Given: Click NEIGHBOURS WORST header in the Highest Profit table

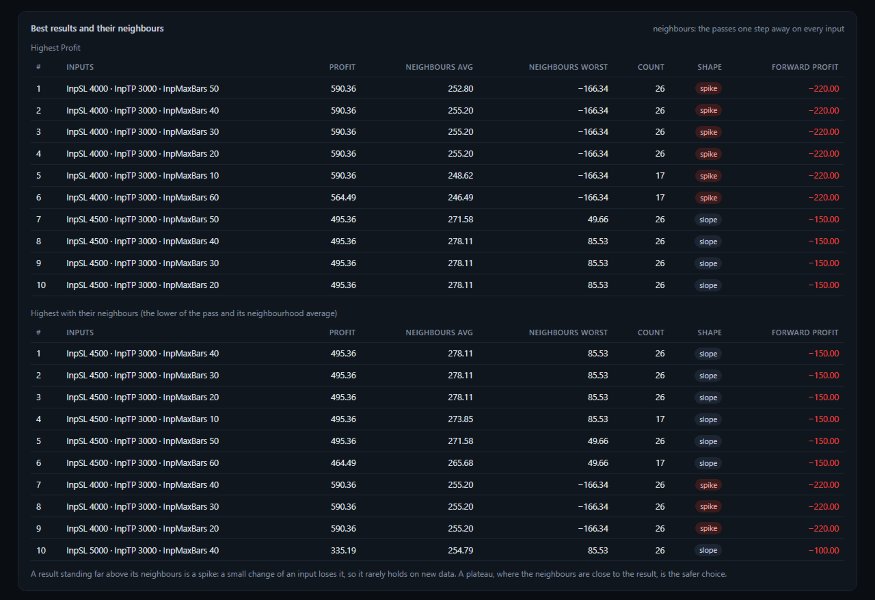Looking at the screenshot, I should tap(568, 67).
